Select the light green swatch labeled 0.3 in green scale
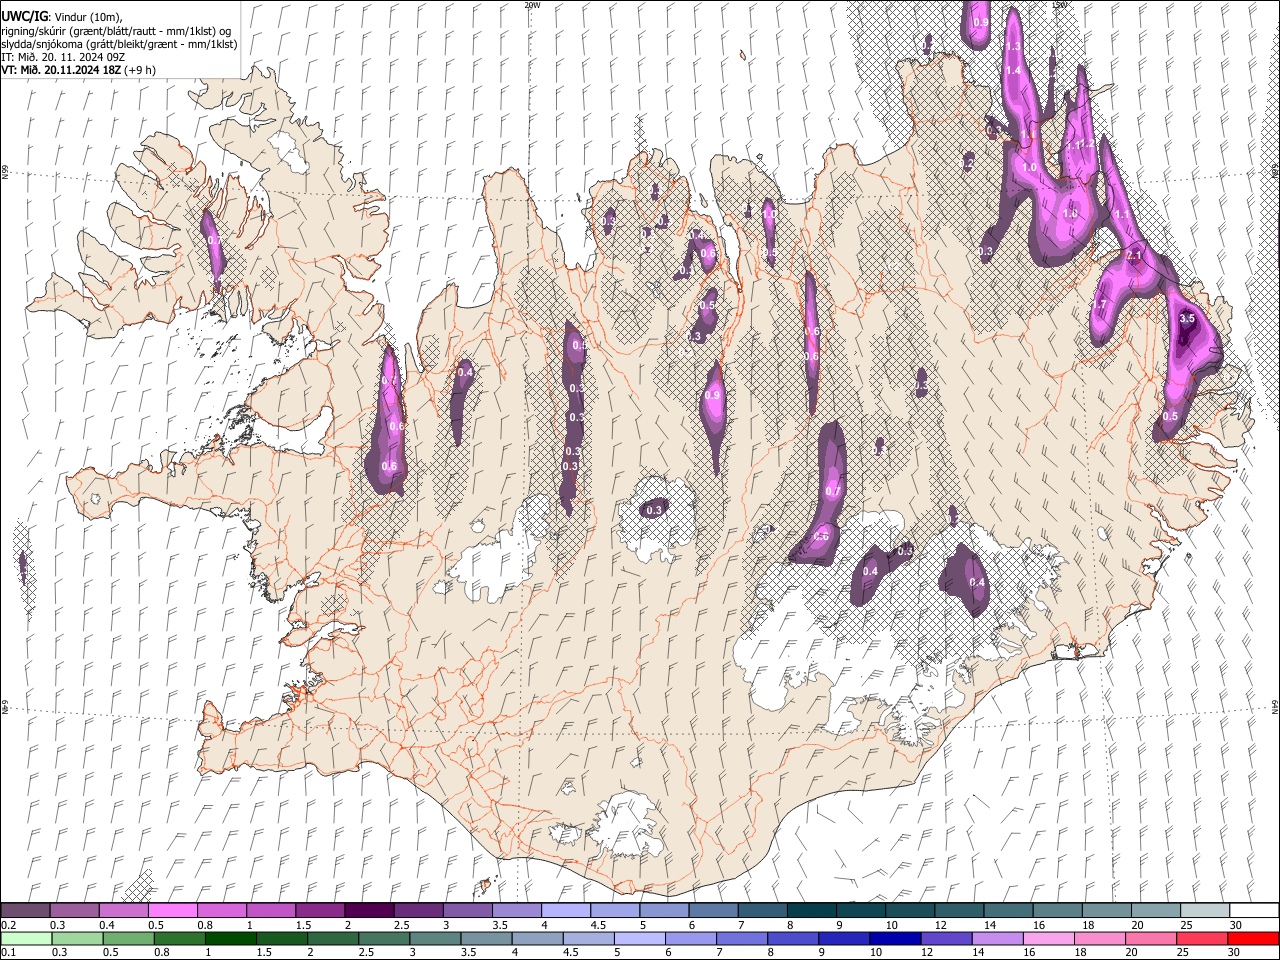The image size is (1280, 960). pos(77,938)
